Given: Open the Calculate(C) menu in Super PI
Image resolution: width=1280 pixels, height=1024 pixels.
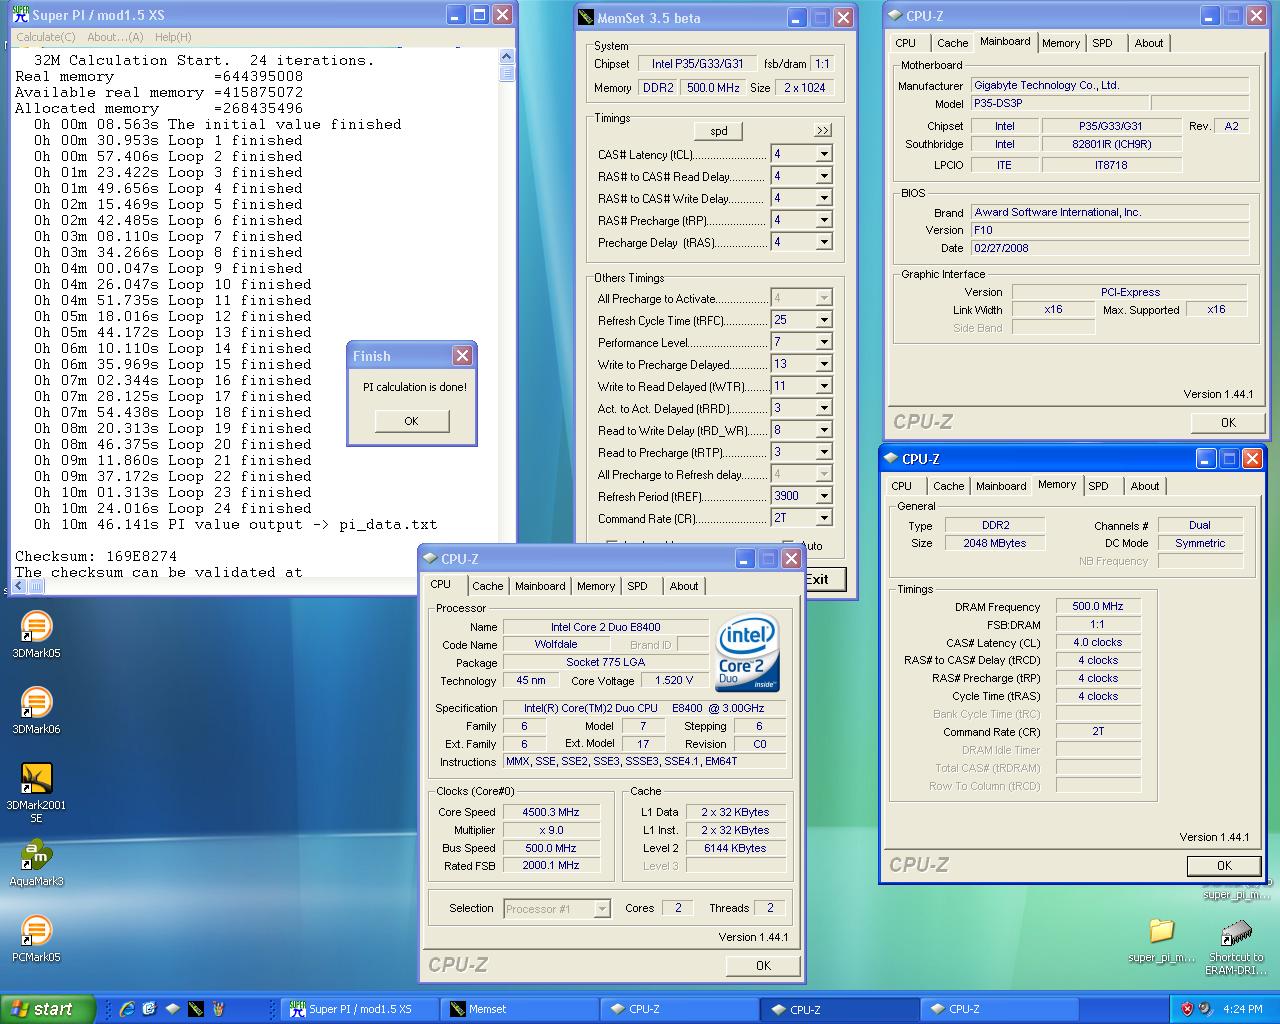Looking at the screenshot, I should click(x=46, y=37).
